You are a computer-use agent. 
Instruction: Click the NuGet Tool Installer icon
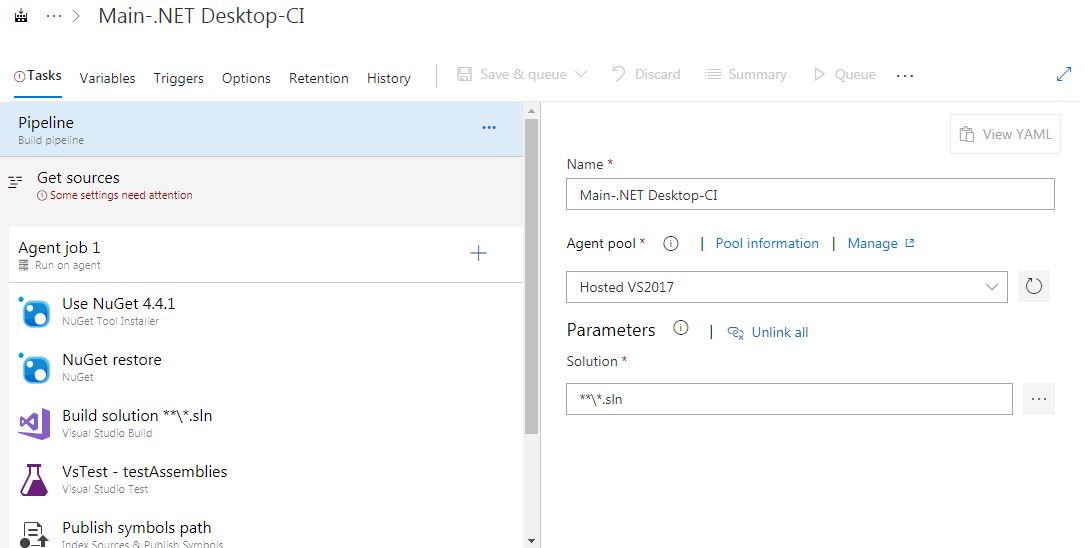[34, 311]
